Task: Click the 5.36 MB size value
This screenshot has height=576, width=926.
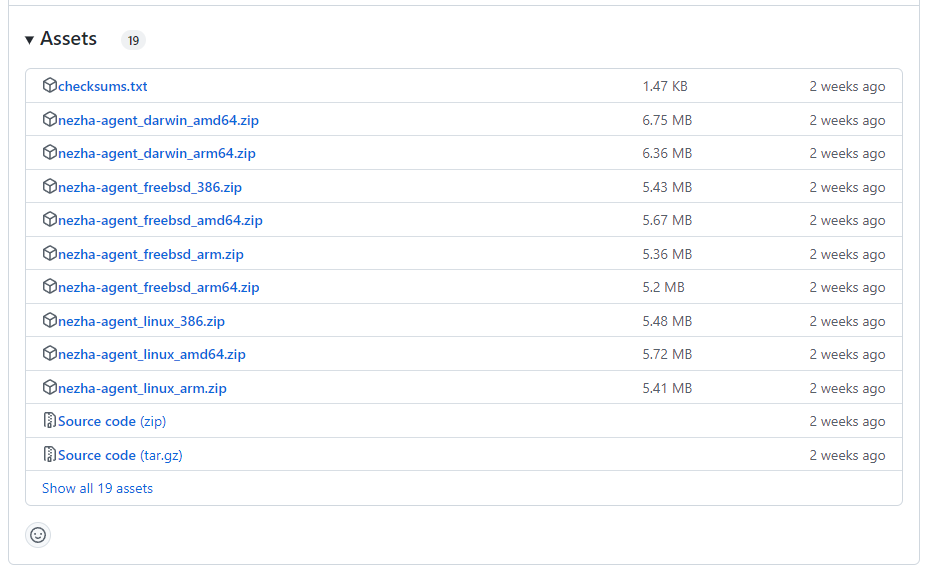Action: coord(667,255)
